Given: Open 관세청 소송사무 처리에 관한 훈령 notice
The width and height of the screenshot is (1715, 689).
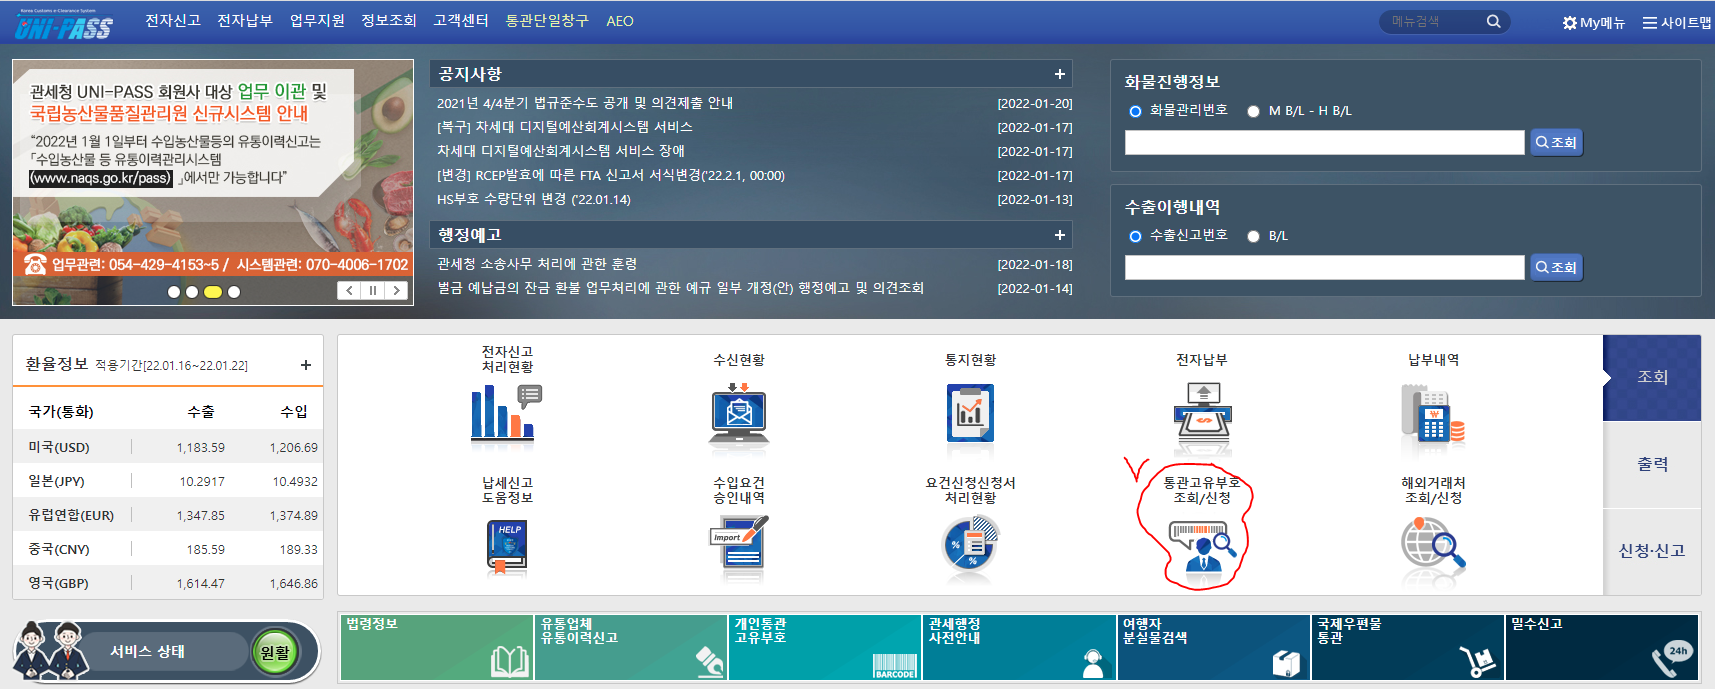Looking at the screenshot, I should tap(537, 264).
